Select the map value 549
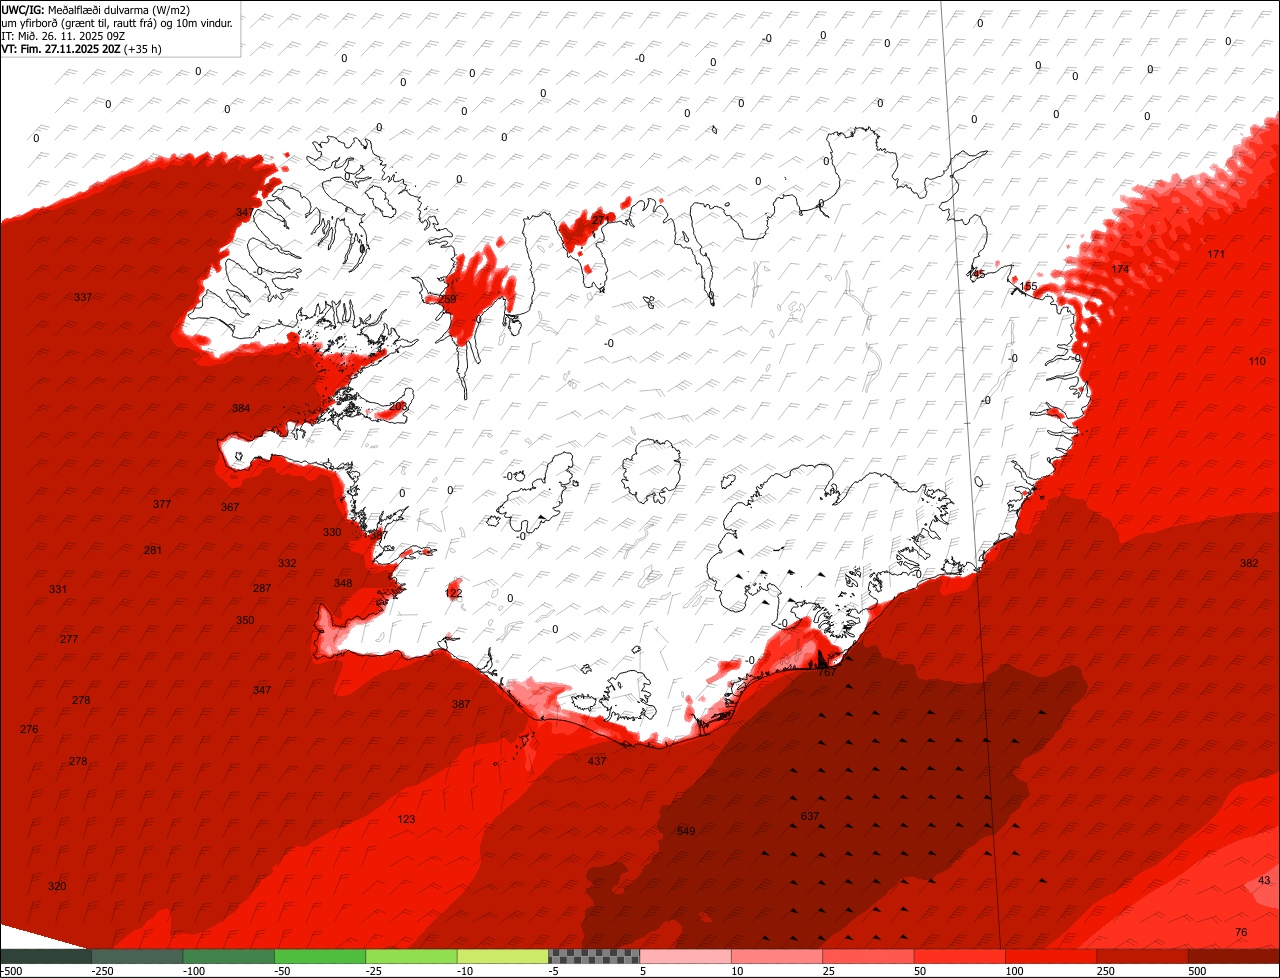Image resolution: width=1280 pixels, height=978 pixels. click(x=686, y=832)
